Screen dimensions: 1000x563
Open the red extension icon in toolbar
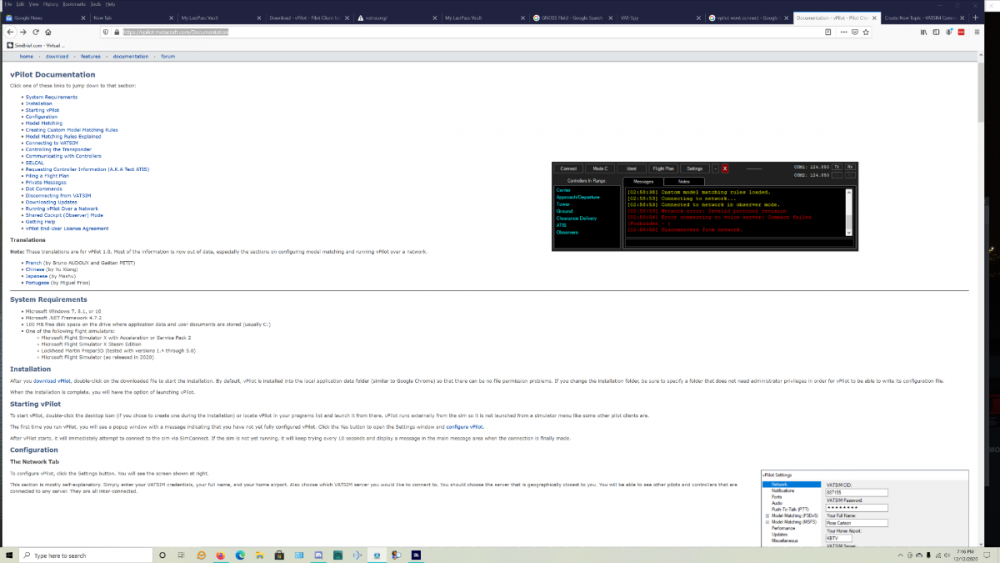(x=961, y=32)
